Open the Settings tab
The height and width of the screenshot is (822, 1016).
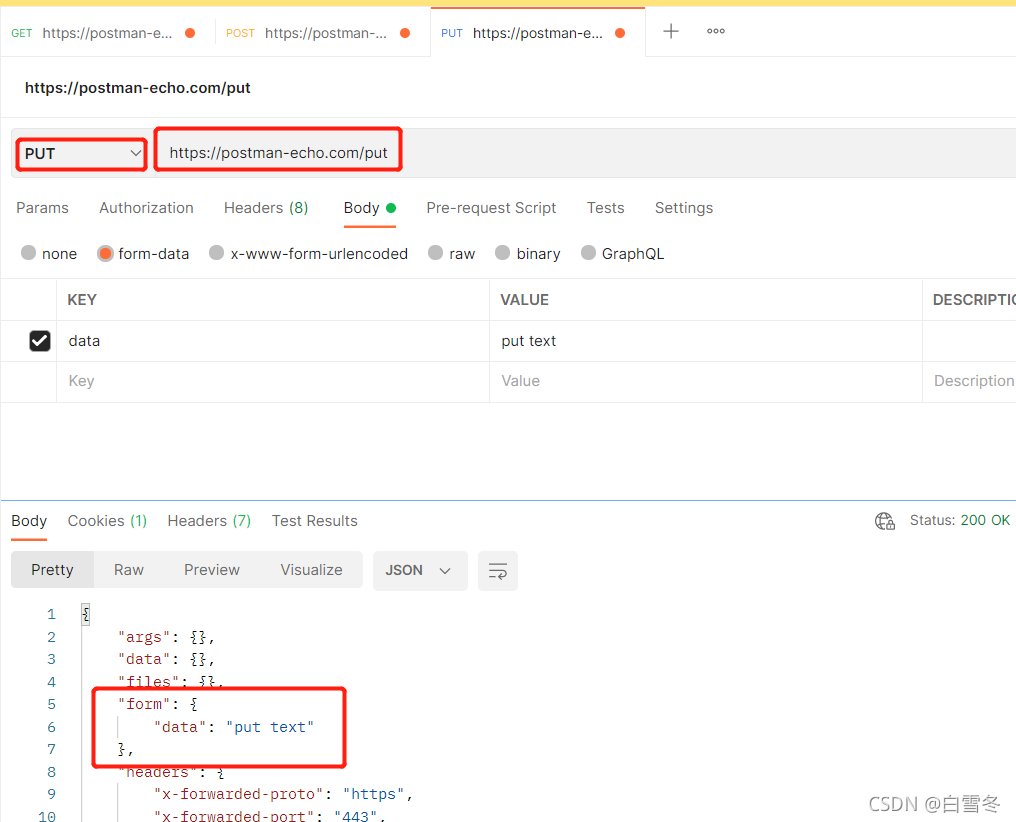[684, 208]
